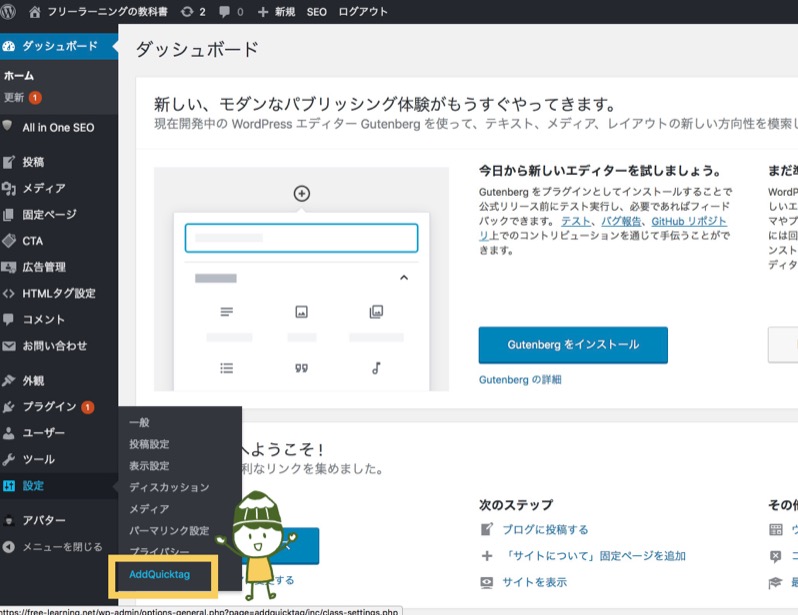Click the plus icon next to 新規

[263, 12]
